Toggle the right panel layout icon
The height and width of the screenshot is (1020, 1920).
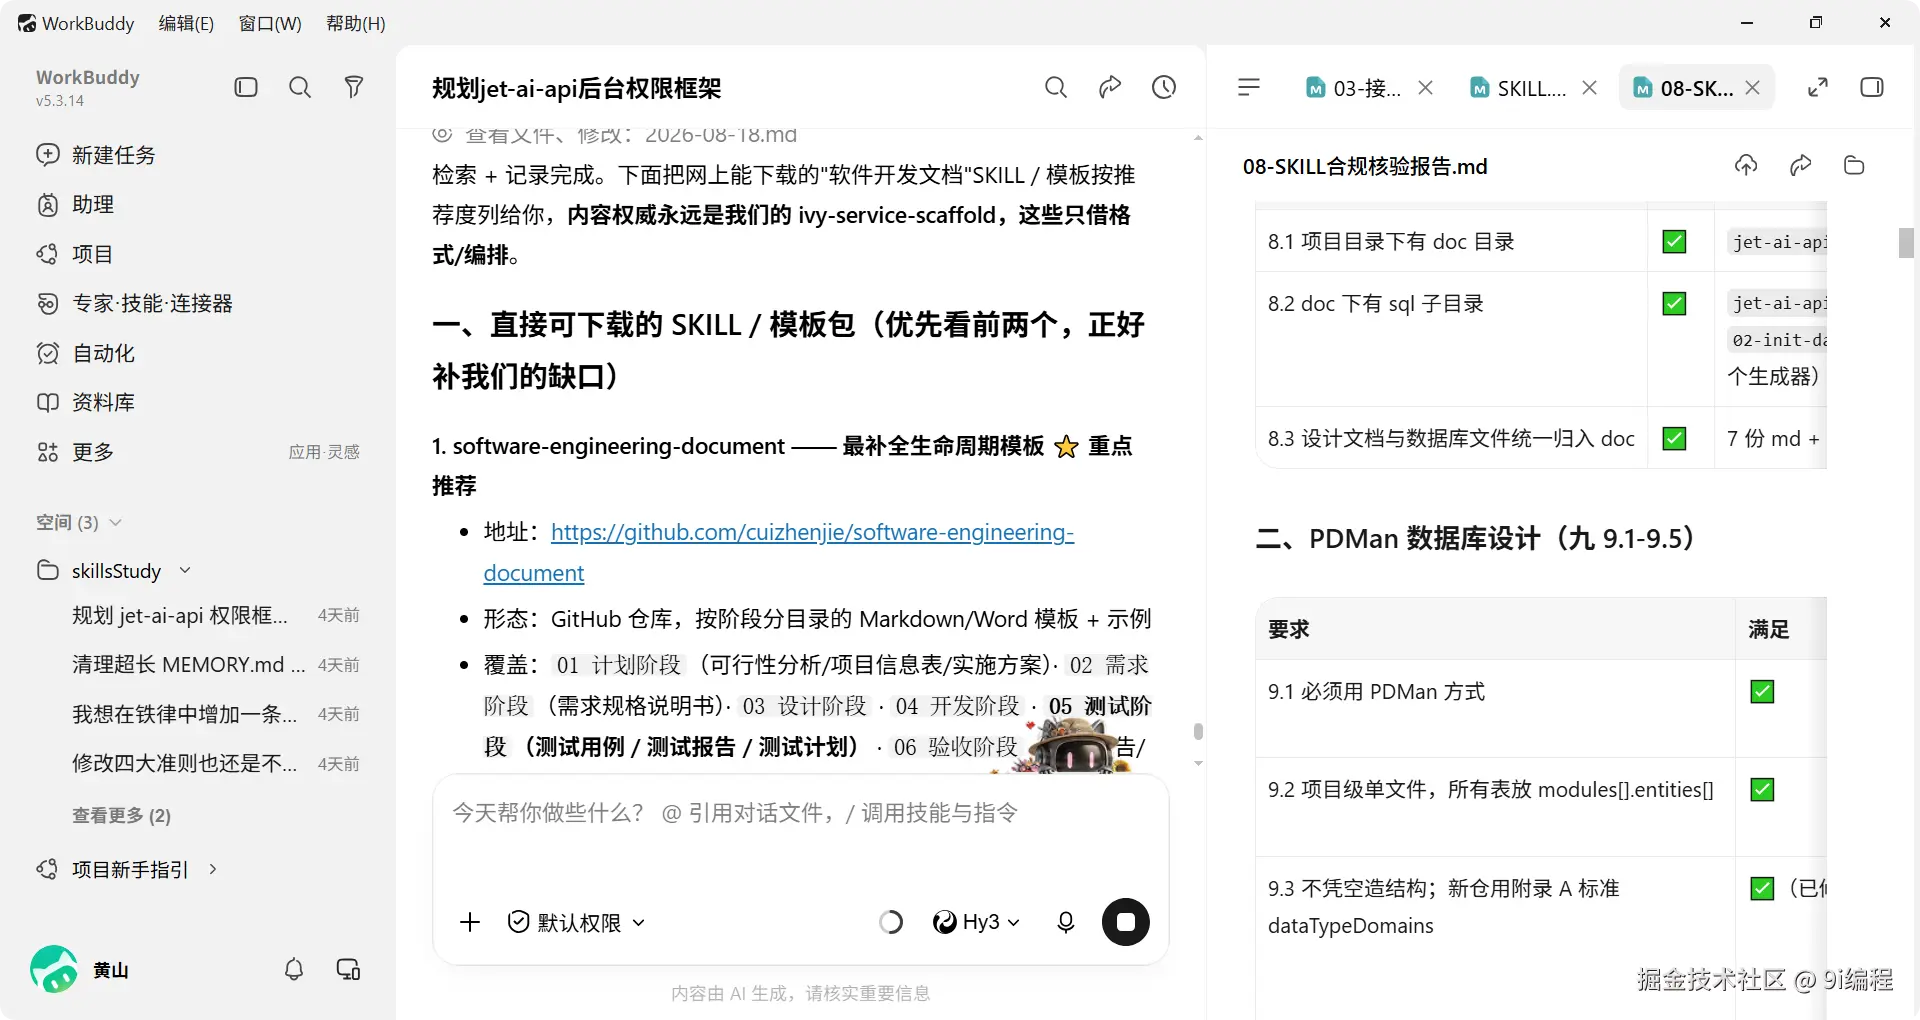[x=1872, y=88]
